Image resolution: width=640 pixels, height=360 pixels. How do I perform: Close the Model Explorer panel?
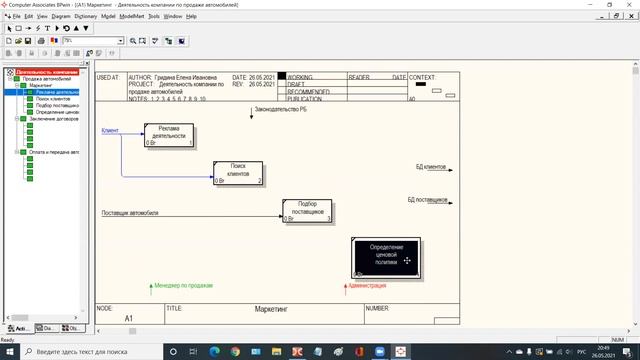[87, 63]
